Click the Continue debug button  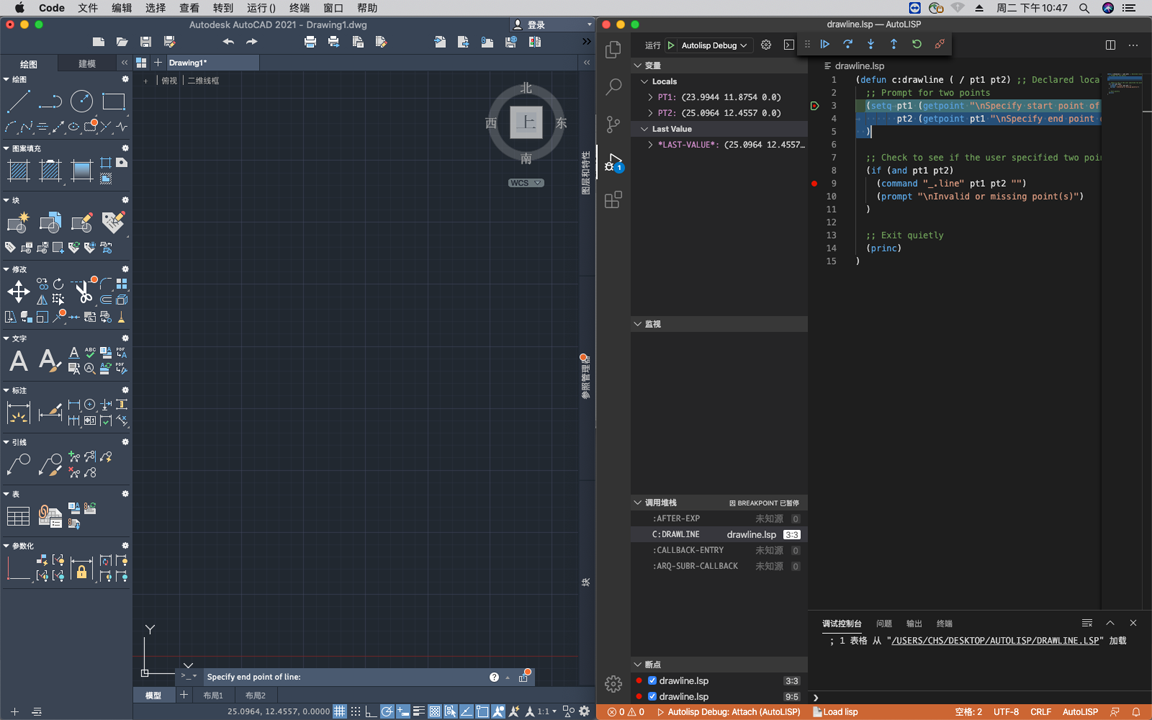[x=825, y=45]
